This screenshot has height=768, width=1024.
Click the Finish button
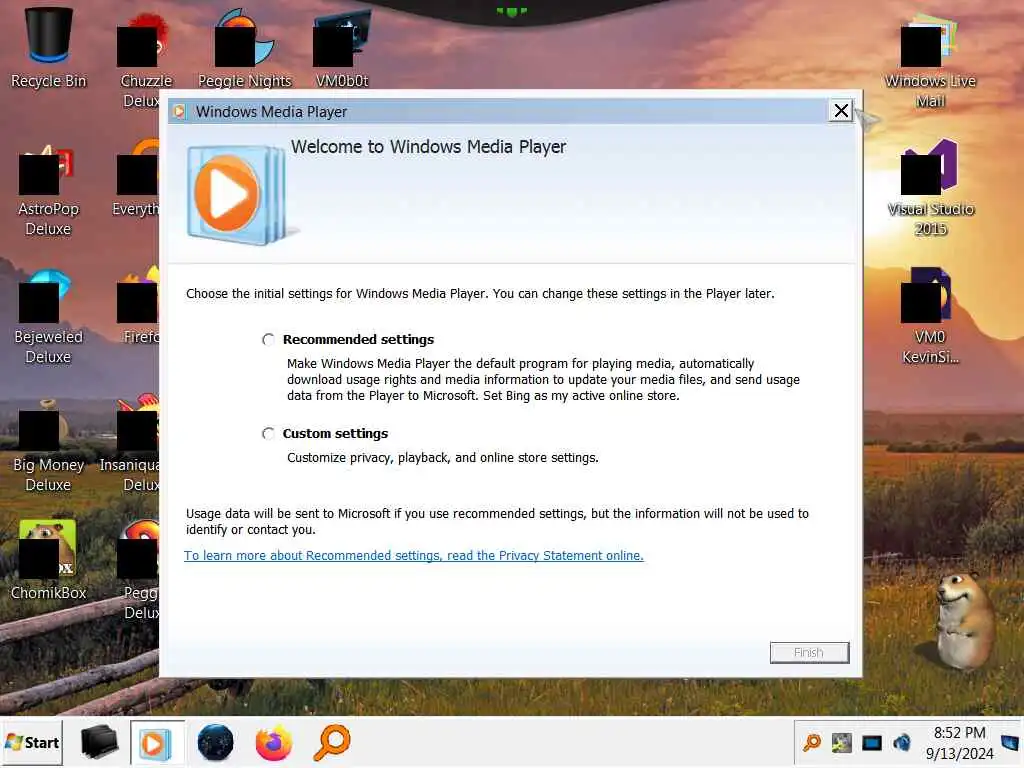pyautogui.click(x=809, y=652)
